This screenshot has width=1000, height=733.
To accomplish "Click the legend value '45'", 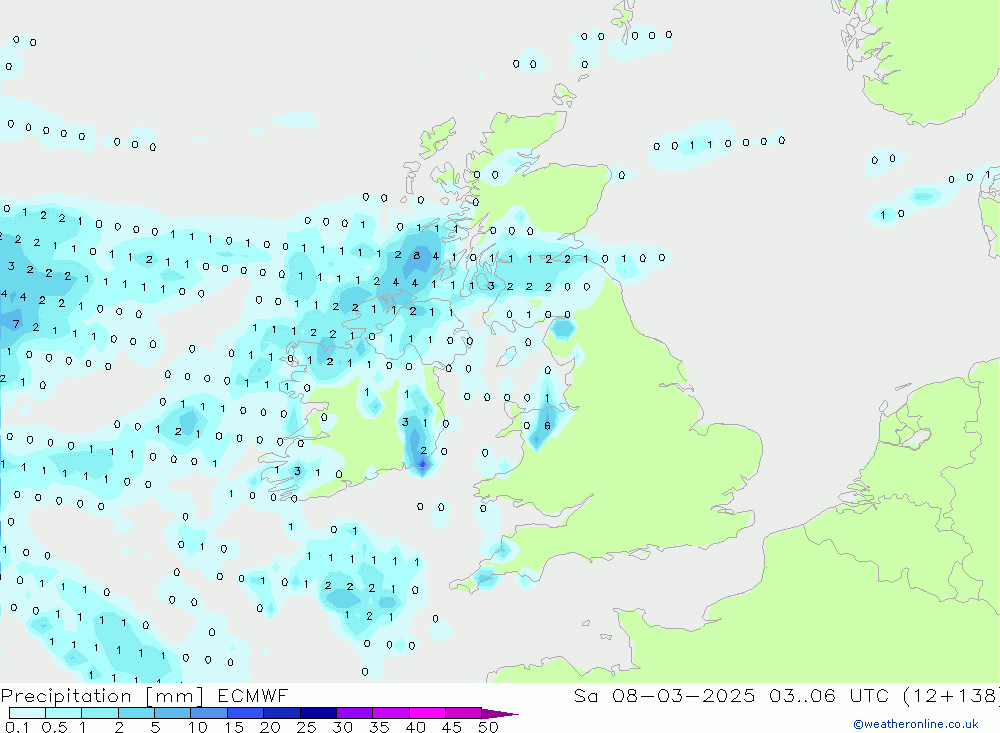I will pyautogui.click(x=452, y=727).
